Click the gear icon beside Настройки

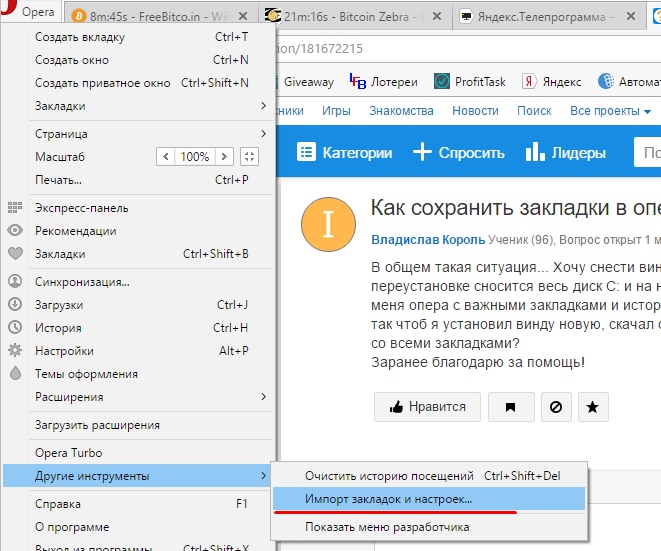[x=15, y=350]
